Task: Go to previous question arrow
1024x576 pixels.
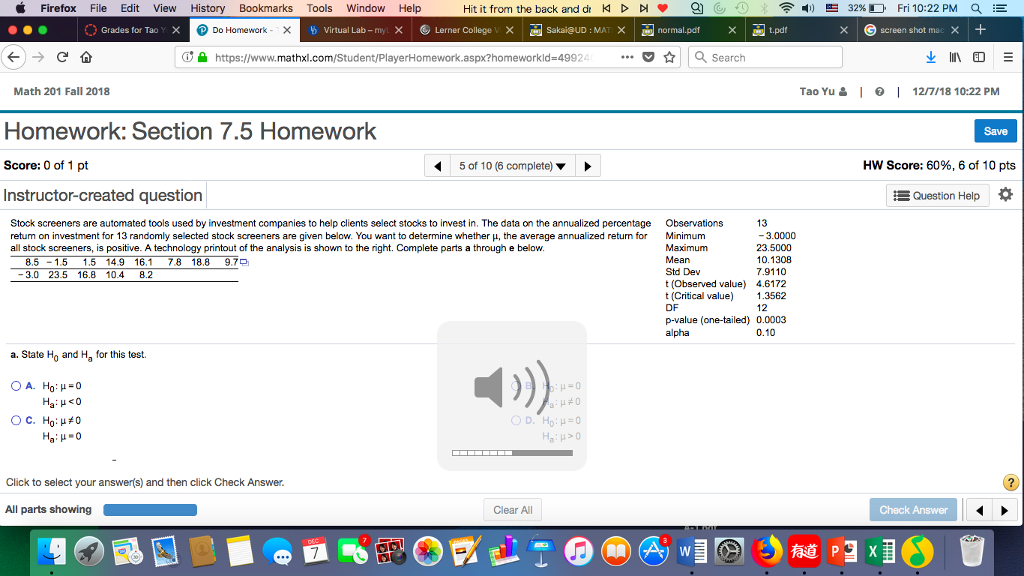Action: coord(438,166)
